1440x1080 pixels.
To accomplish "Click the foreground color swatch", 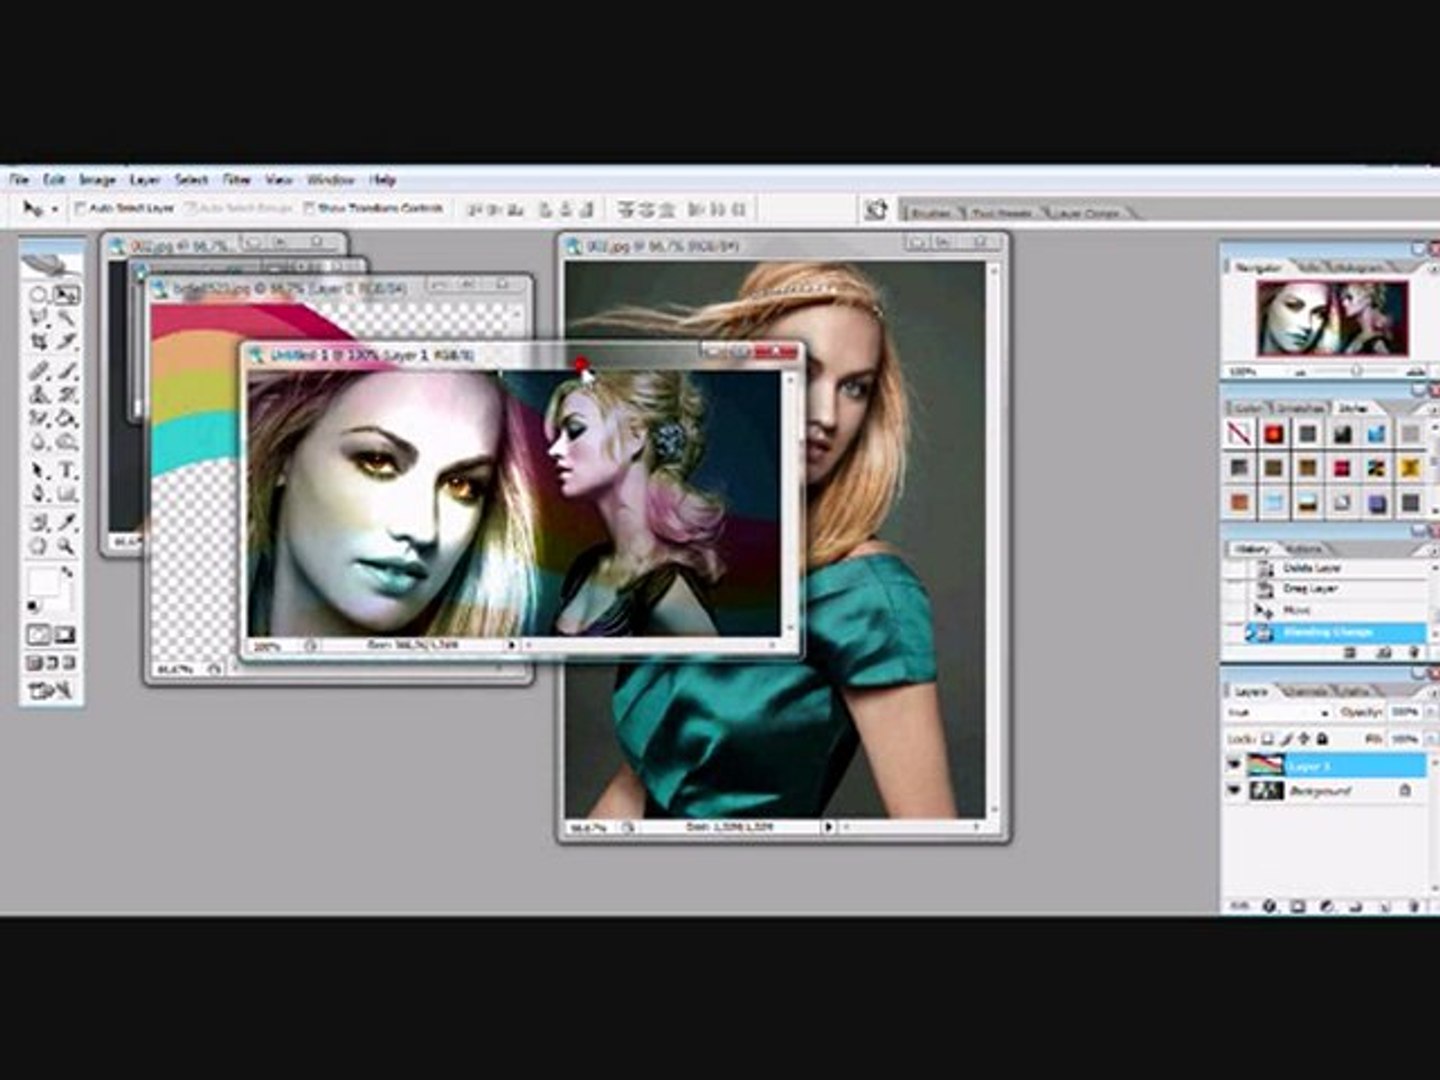I will (42, 581).
